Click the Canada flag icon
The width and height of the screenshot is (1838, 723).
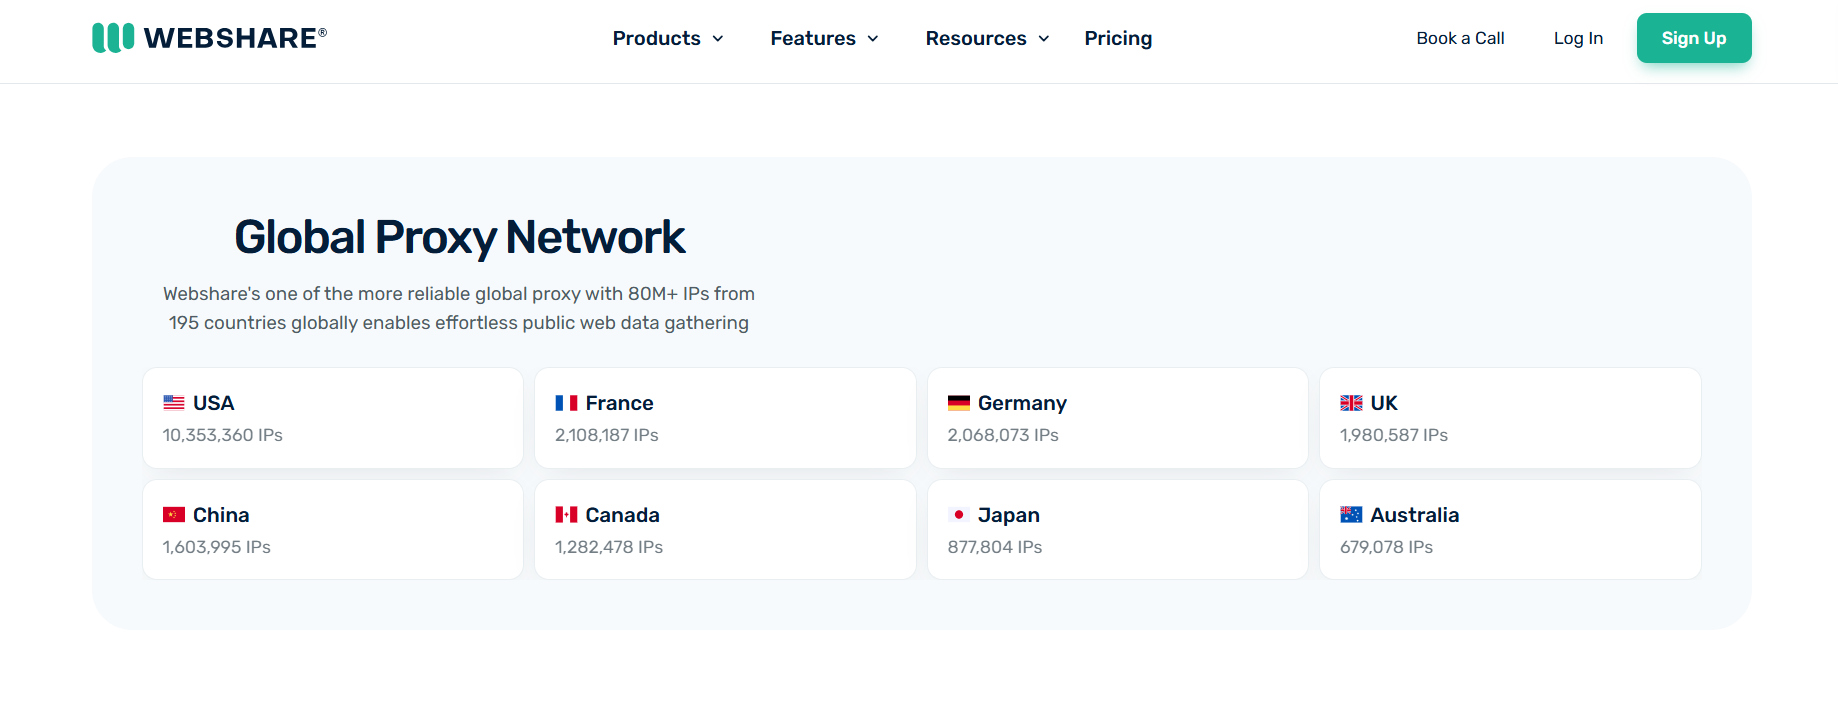click(566, 515)
